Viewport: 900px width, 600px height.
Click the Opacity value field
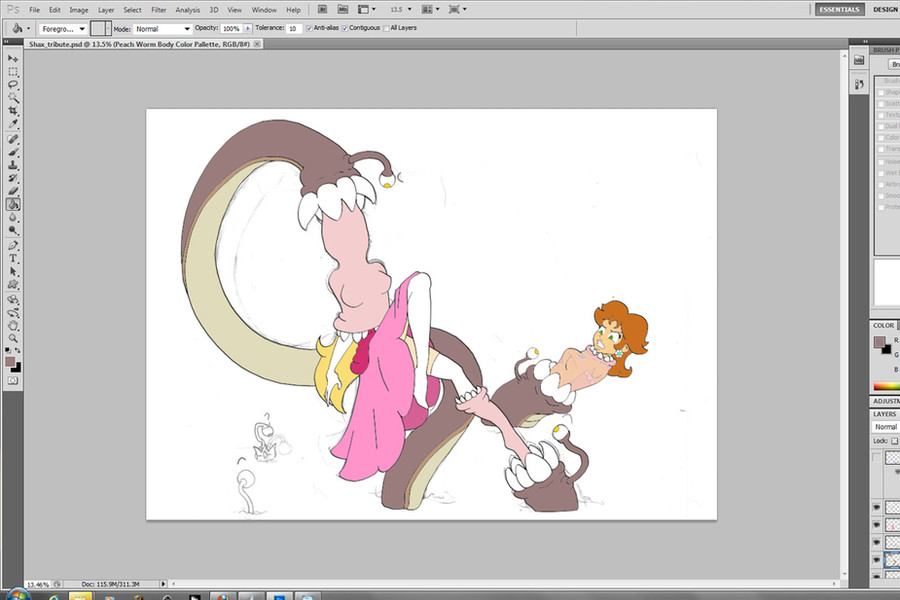coord(232,29)
